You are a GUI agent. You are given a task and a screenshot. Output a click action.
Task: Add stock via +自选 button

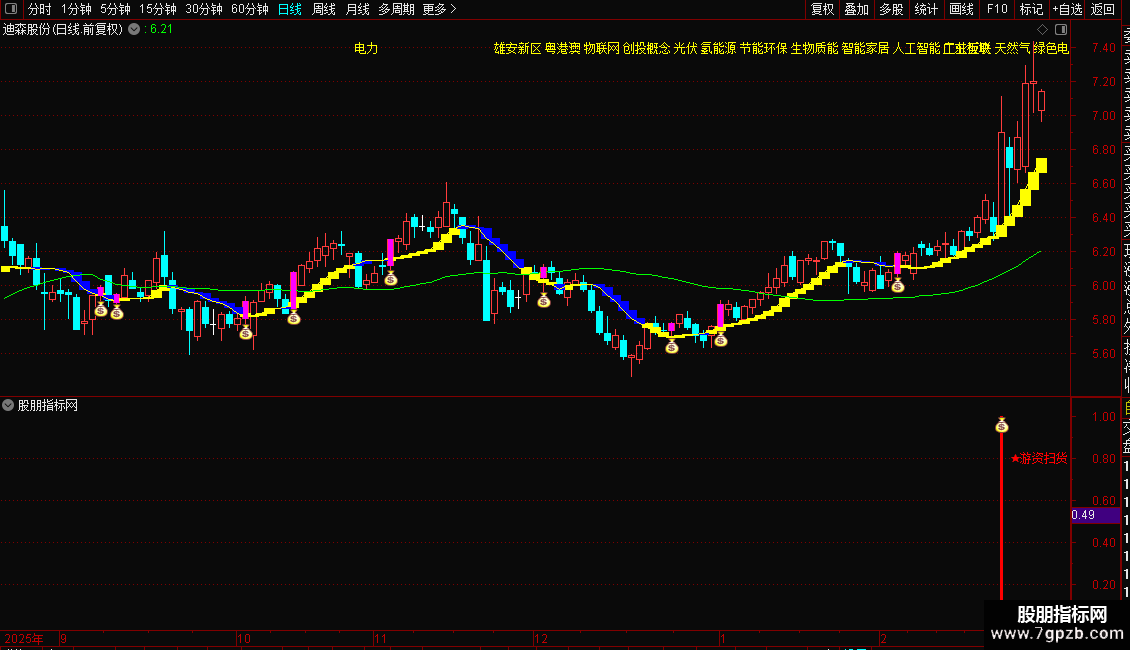tap(1067, 9)
